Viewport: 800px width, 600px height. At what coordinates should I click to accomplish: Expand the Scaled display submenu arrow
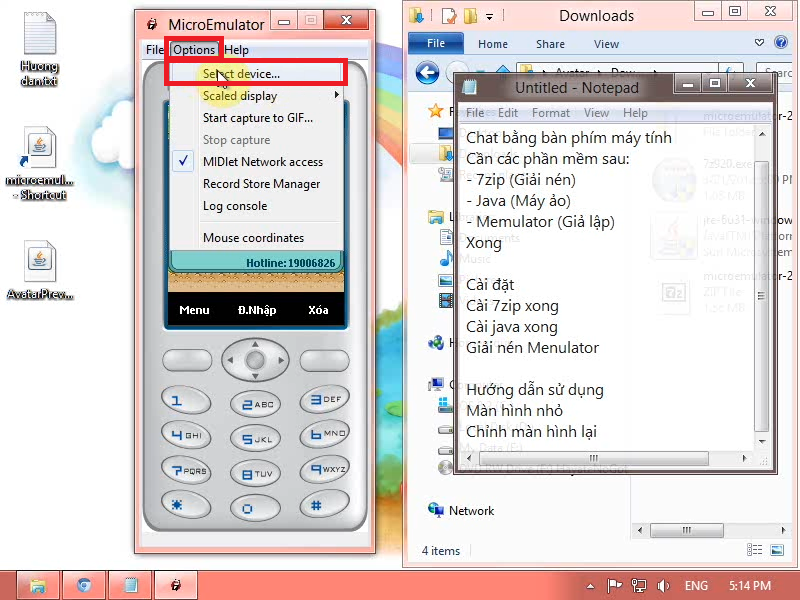(x=336, y=95)
